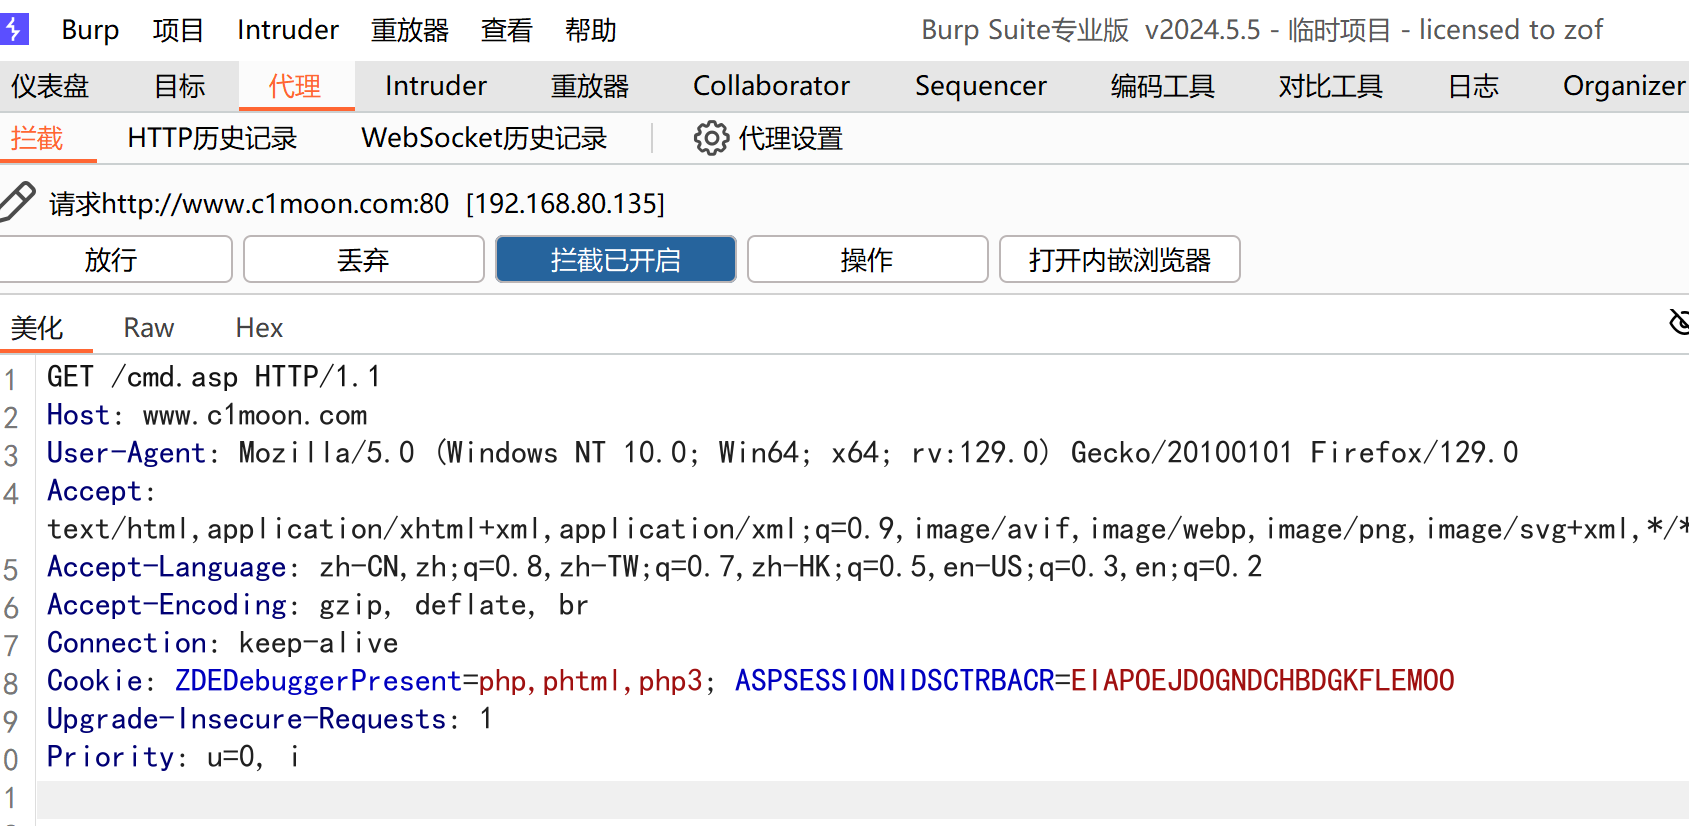Click cookie value EIAPOEJDOGNDCHBDGKFLEMOO
Image resolution: width=1689 pixels, height=826 pixels.
click(1262, 681)
